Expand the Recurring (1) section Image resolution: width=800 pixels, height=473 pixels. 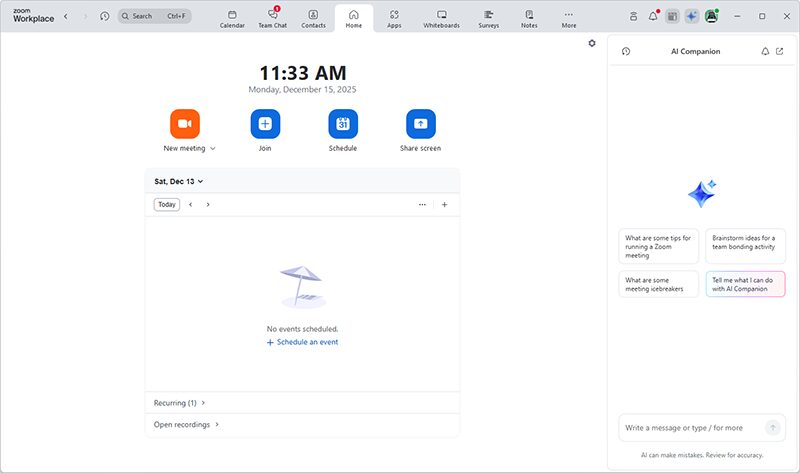tap(180, 403)
